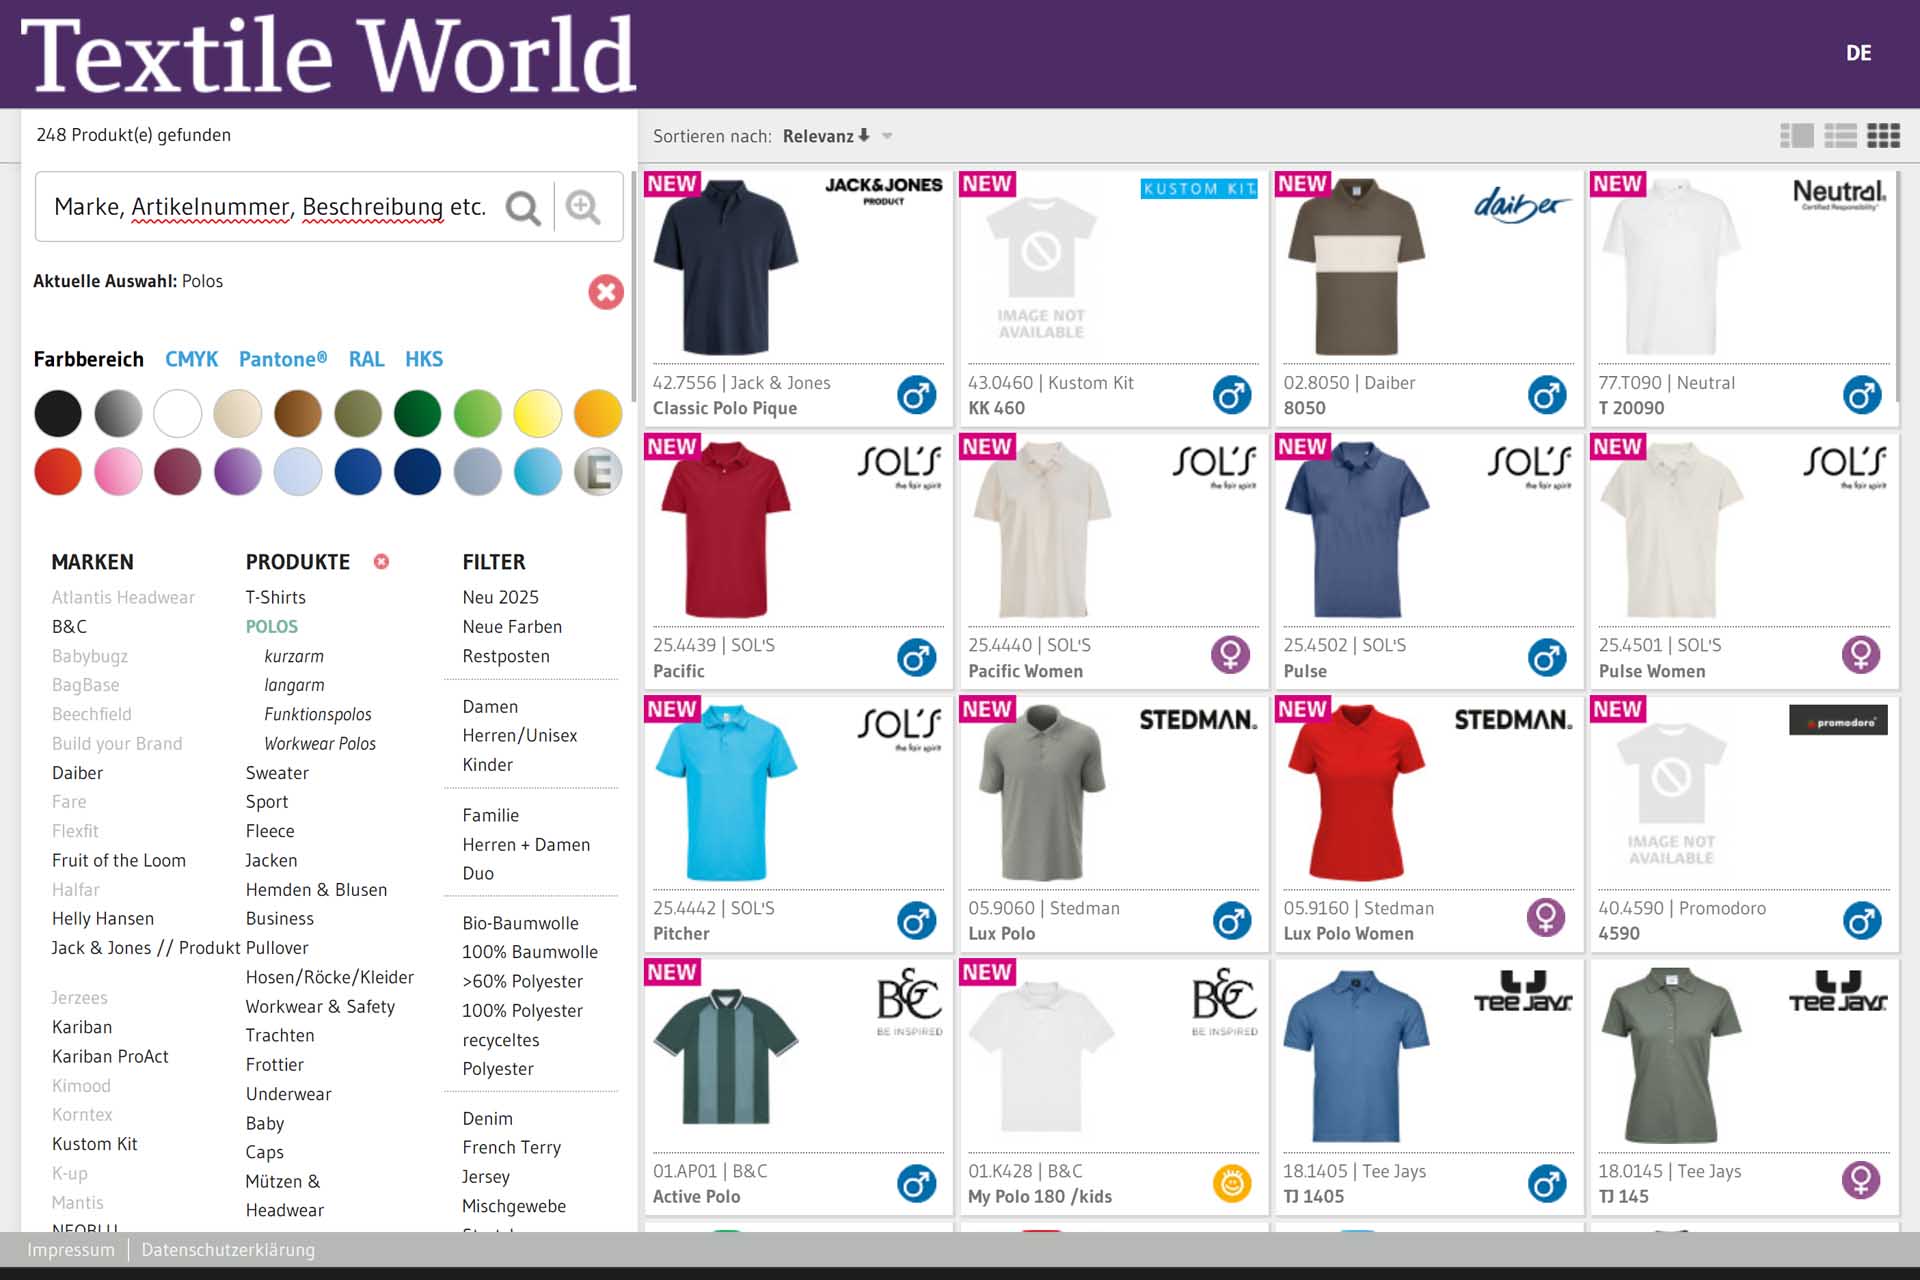Image resolution: width=1920 pixels, height=1280 pixels.
Task: Open the red SOL'S Pacific polo thumbnail
Action: tap(725, 530)
